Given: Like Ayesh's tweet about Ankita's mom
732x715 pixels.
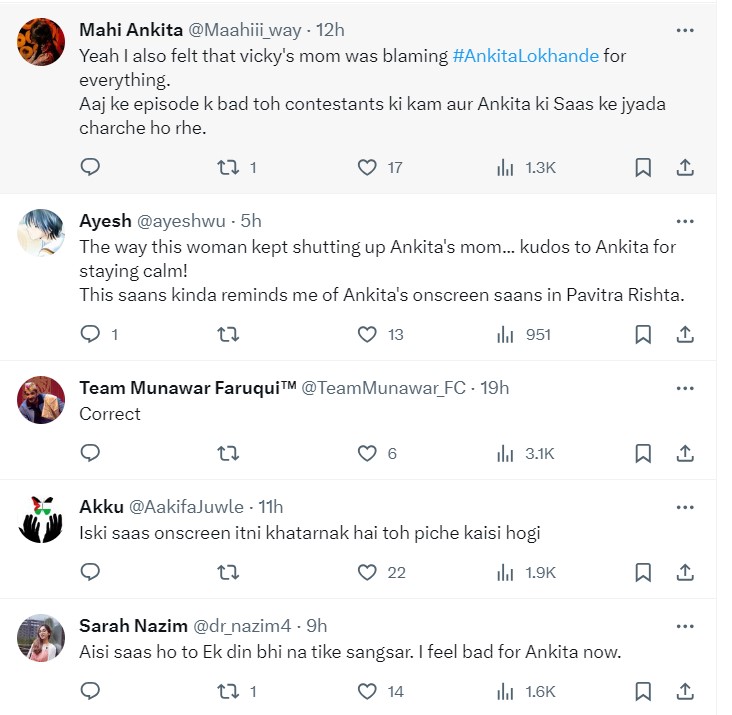Looking at the screenshot, I should pos(368,334).
